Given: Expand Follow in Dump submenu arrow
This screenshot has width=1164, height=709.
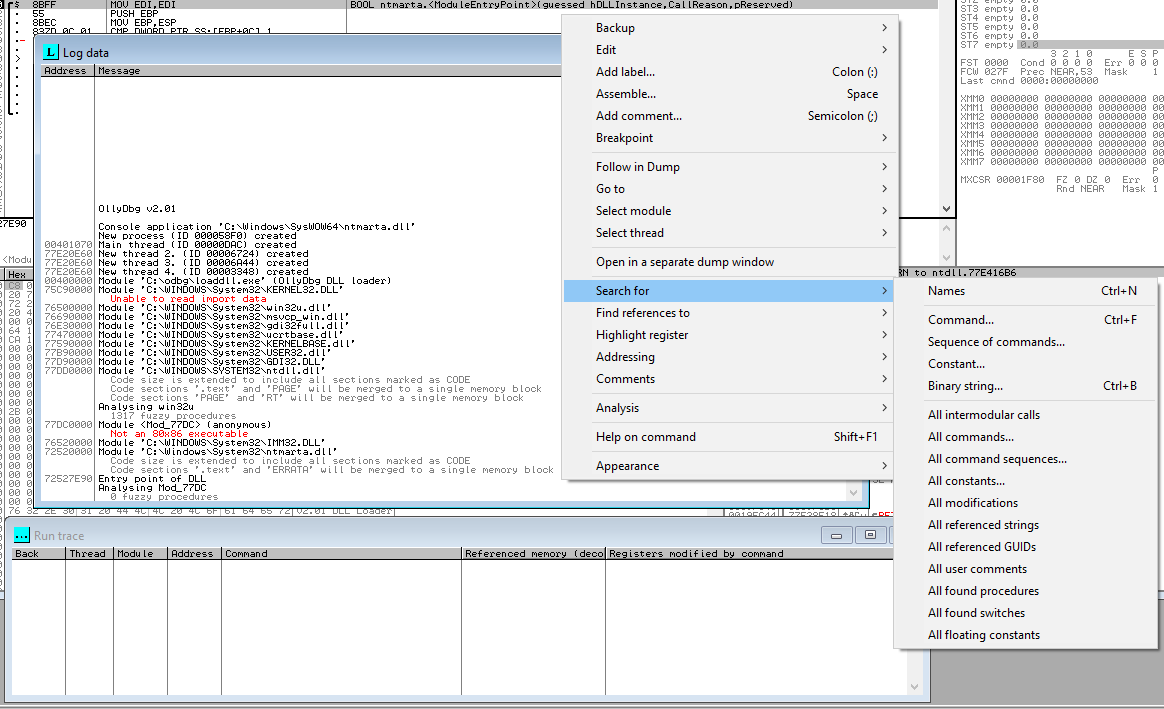Looking at the screenshot, I should click(884, 167).
